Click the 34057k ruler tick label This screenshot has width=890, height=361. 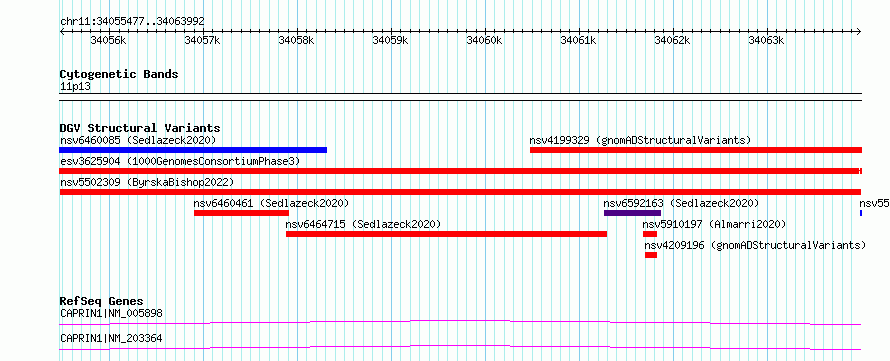click(203, 41)
